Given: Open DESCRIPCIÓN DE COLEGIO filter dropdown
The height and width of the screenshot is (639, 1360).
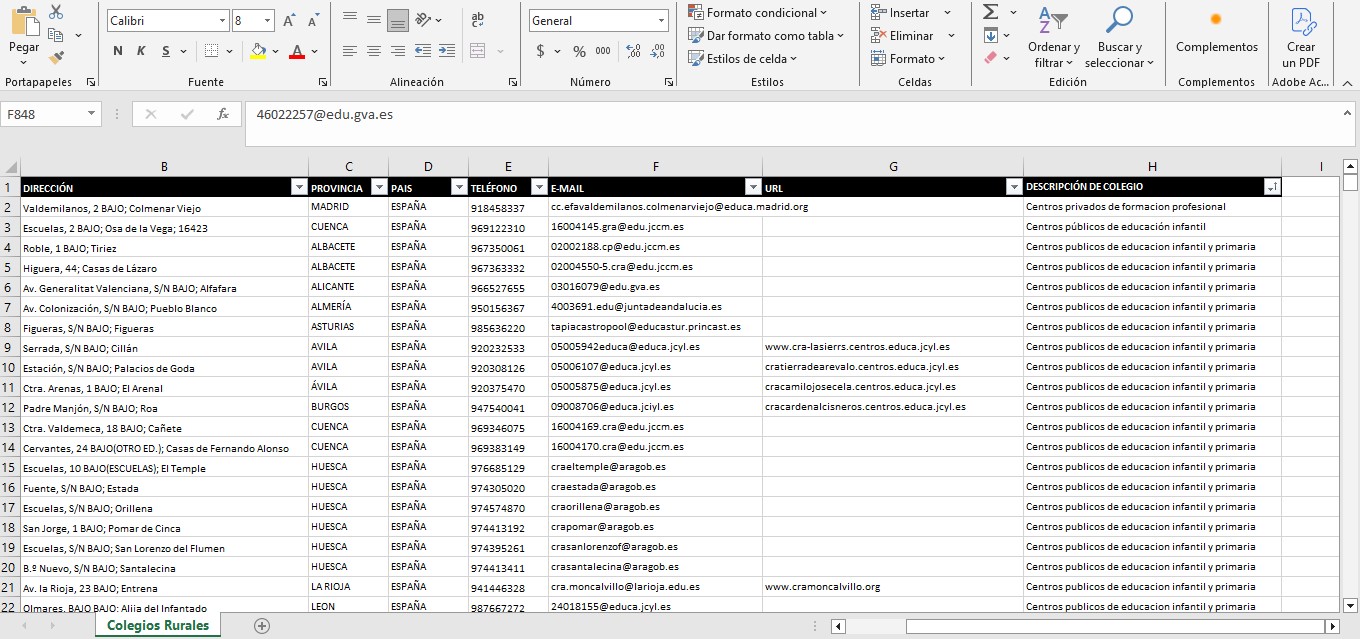Looking at the screenshot, I should click(x=1272, y=187).
